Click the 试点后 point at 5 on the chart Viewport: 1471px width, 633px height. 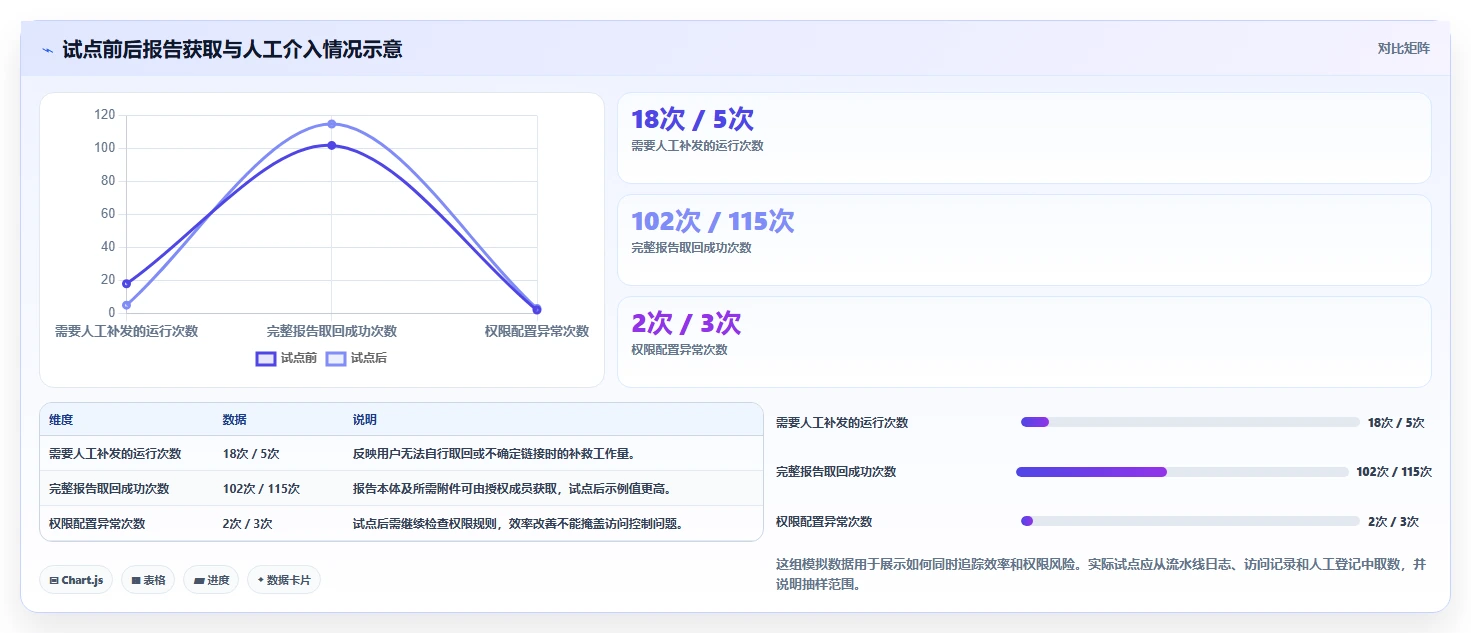[x=126, y=305]
